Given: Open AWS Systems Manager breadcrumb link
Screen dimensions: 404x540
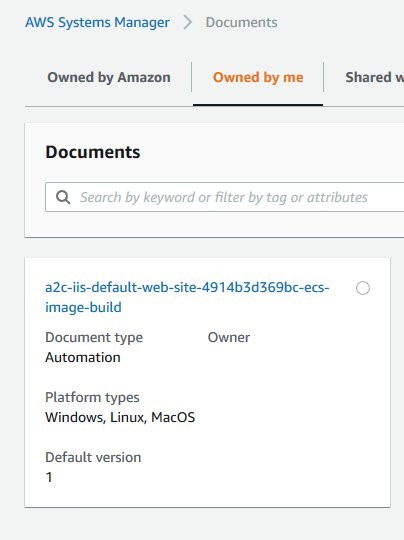Looking at the screenshot, I should click(97, 23).
